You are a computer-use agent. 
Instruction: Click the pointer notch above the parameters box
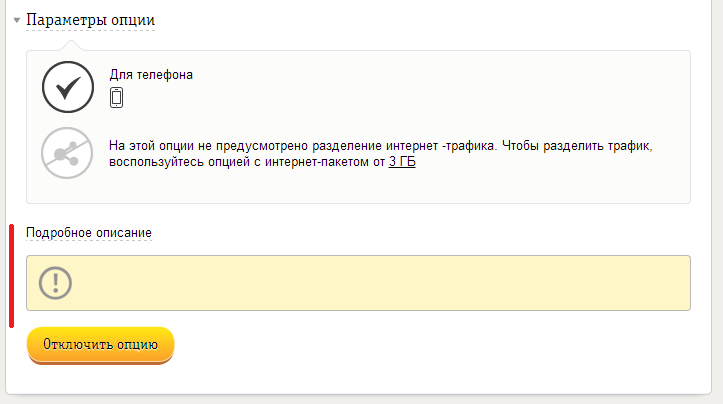tap(71, 45)
